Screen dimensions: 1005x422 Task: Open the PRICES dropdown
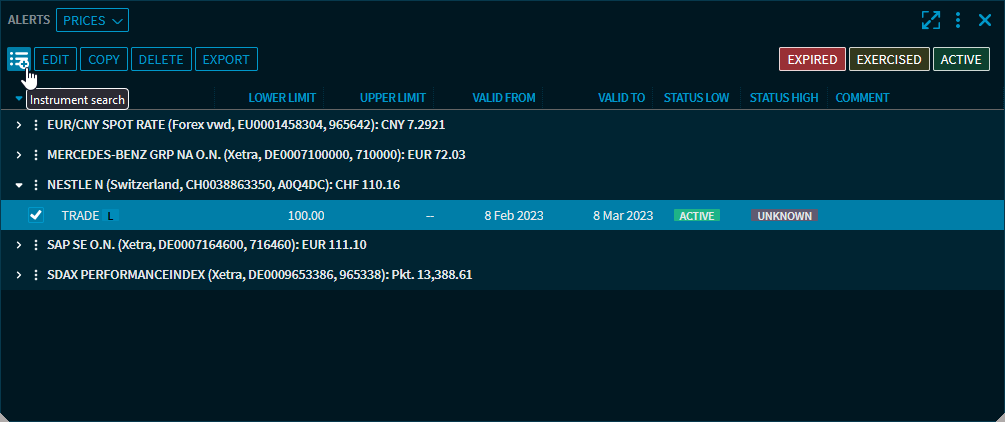coord(92,20)
